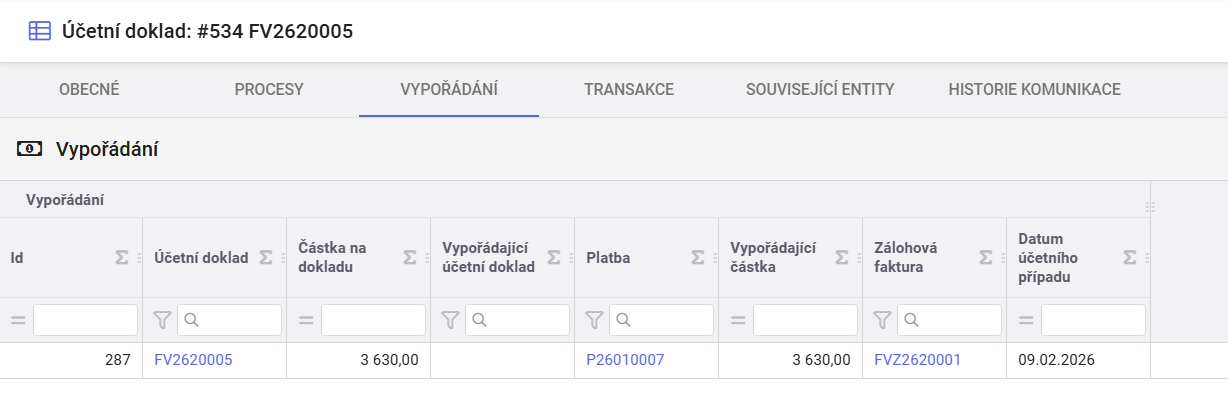Open equals operator for Vypořádající částka filter
This screenshot has height=396, width=1228.
coord(738,320)
